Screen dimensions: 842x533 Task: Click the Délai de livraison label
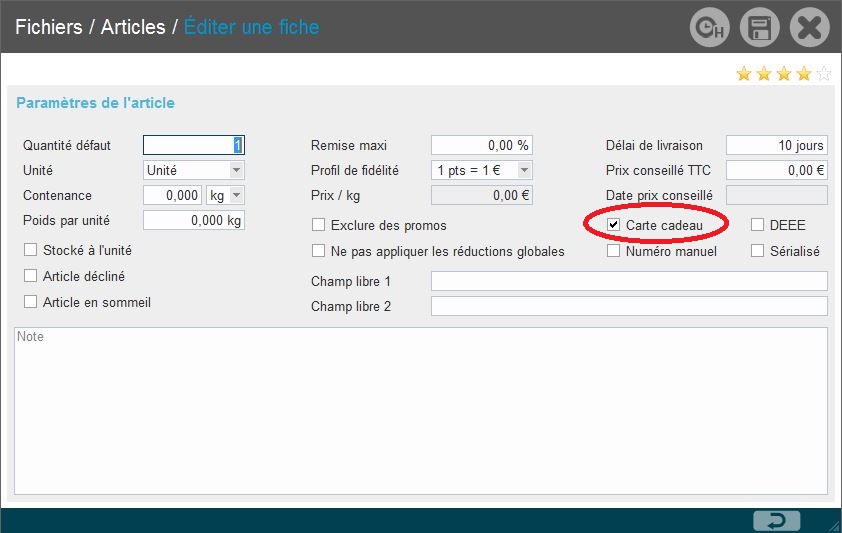pyautogui.click(x=654, y=145)
